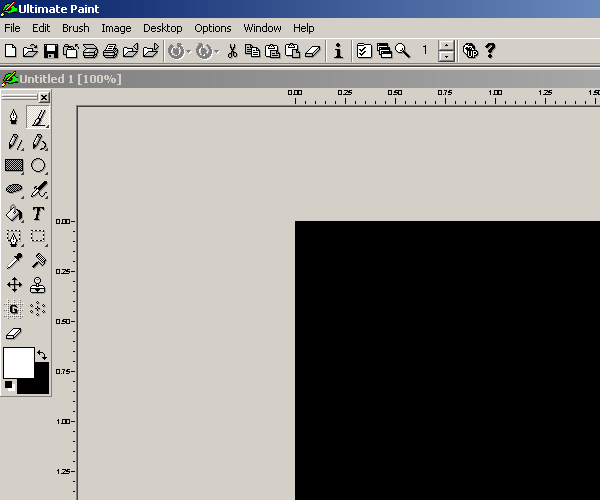Cut selection with scissors icon
Viewport: 600px width, 500px height.
pos(232,51)
